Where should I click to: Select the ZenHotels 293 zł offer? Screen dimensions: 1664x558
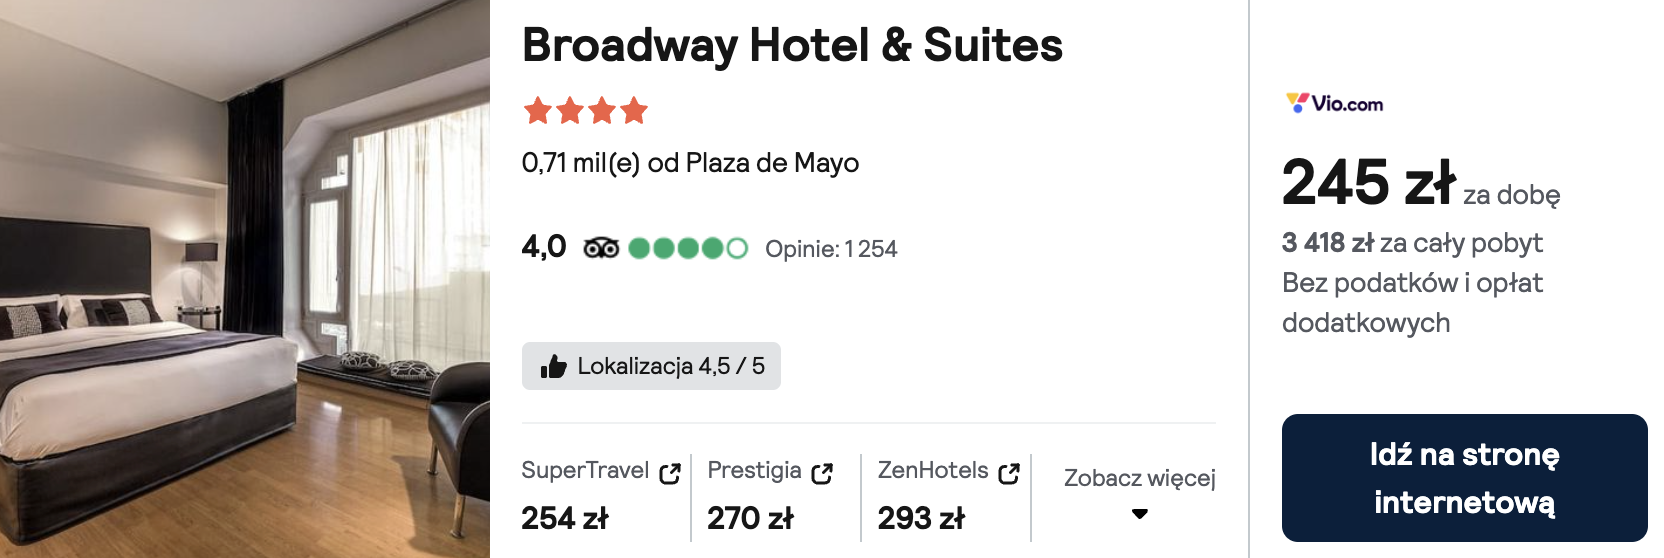[x=921, y=518]
